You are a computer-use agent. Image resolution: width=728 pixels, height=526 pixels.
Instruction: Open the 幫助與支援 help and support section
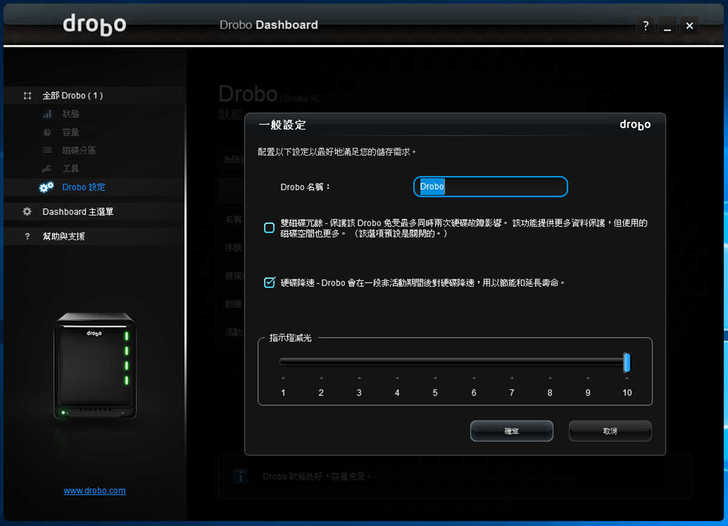point(63,236)
